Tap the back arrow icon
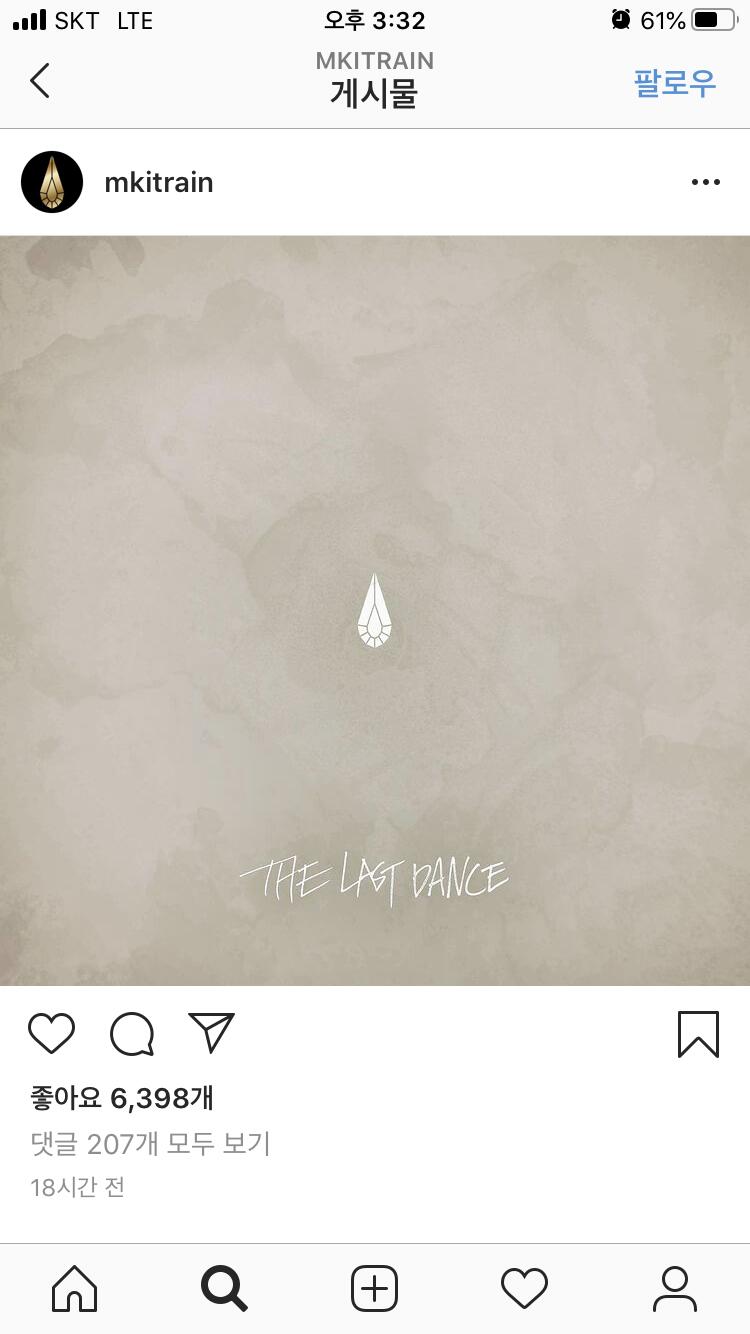The width and height of the screenshot is (750, 1334). (40, 80)
